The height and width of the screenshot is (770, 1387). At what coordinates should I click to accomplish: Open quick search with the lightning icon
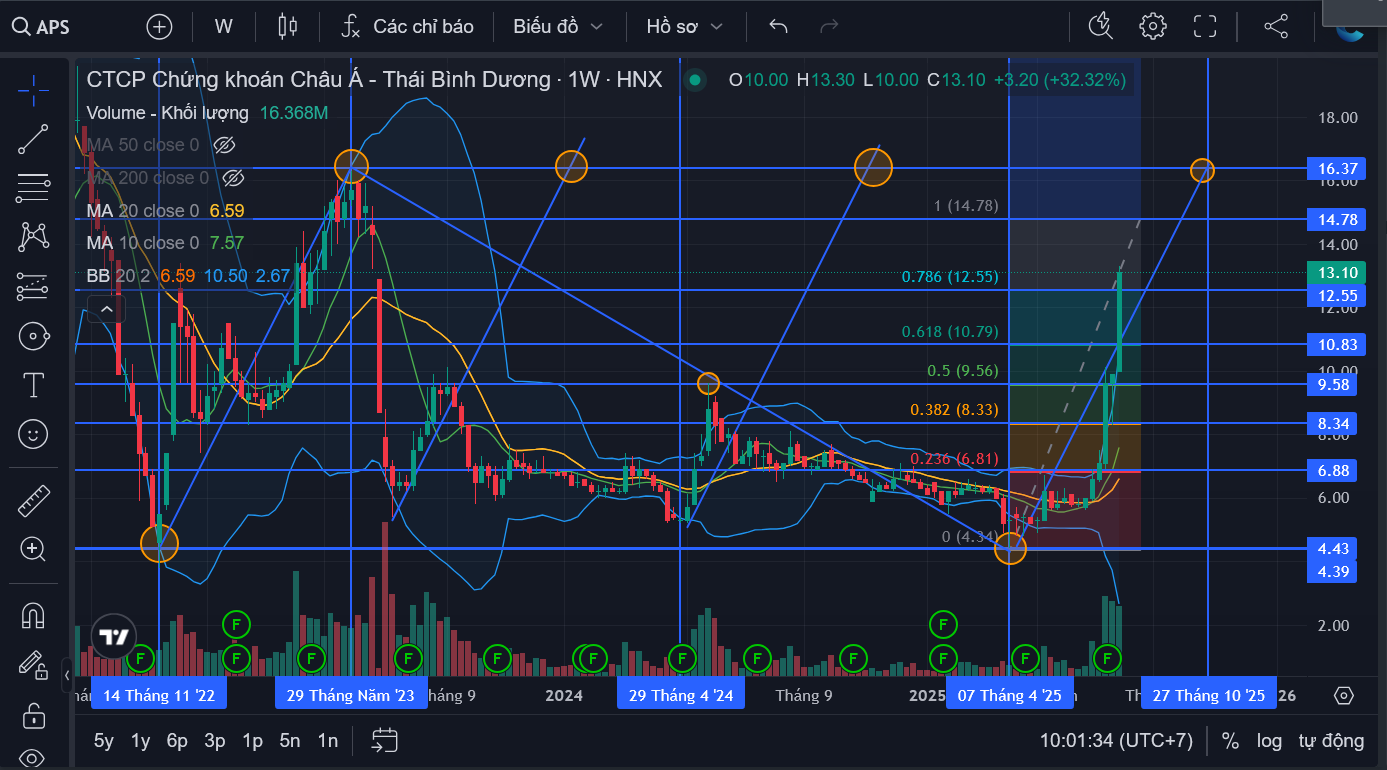tap(1100, 26)
